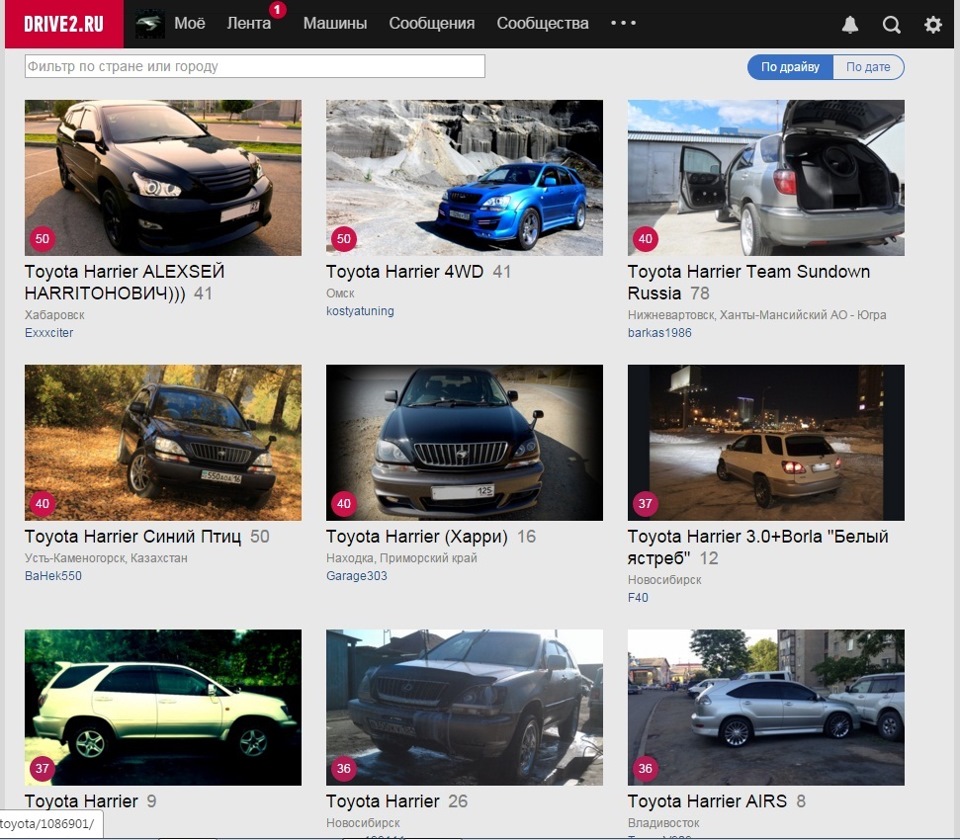Open the white Harrier side-view photo

(163, 707)
